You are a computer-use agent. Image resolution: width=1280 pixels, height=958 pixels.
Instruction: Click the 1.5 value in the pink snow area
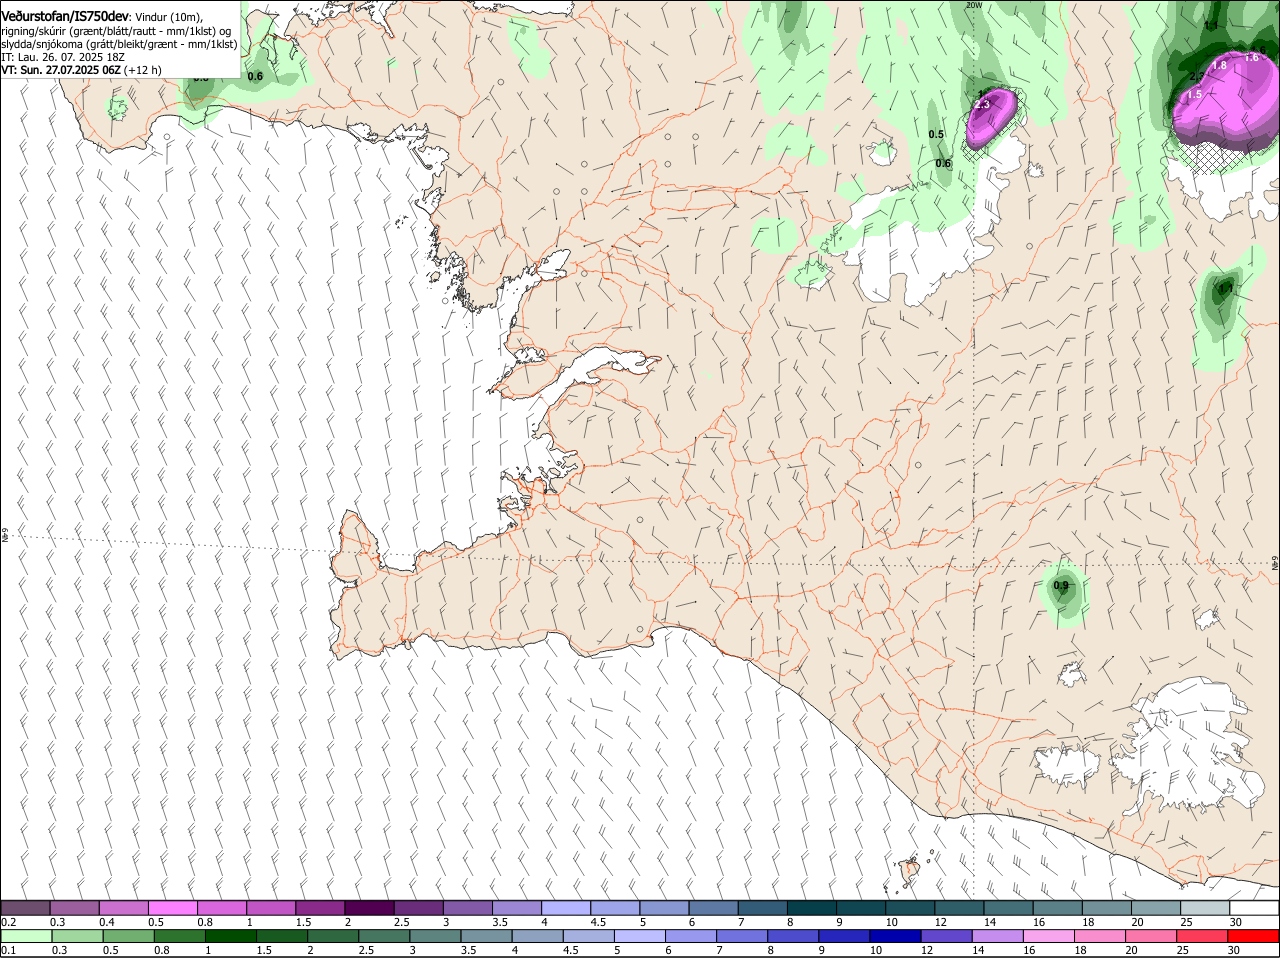(1194, 95)
